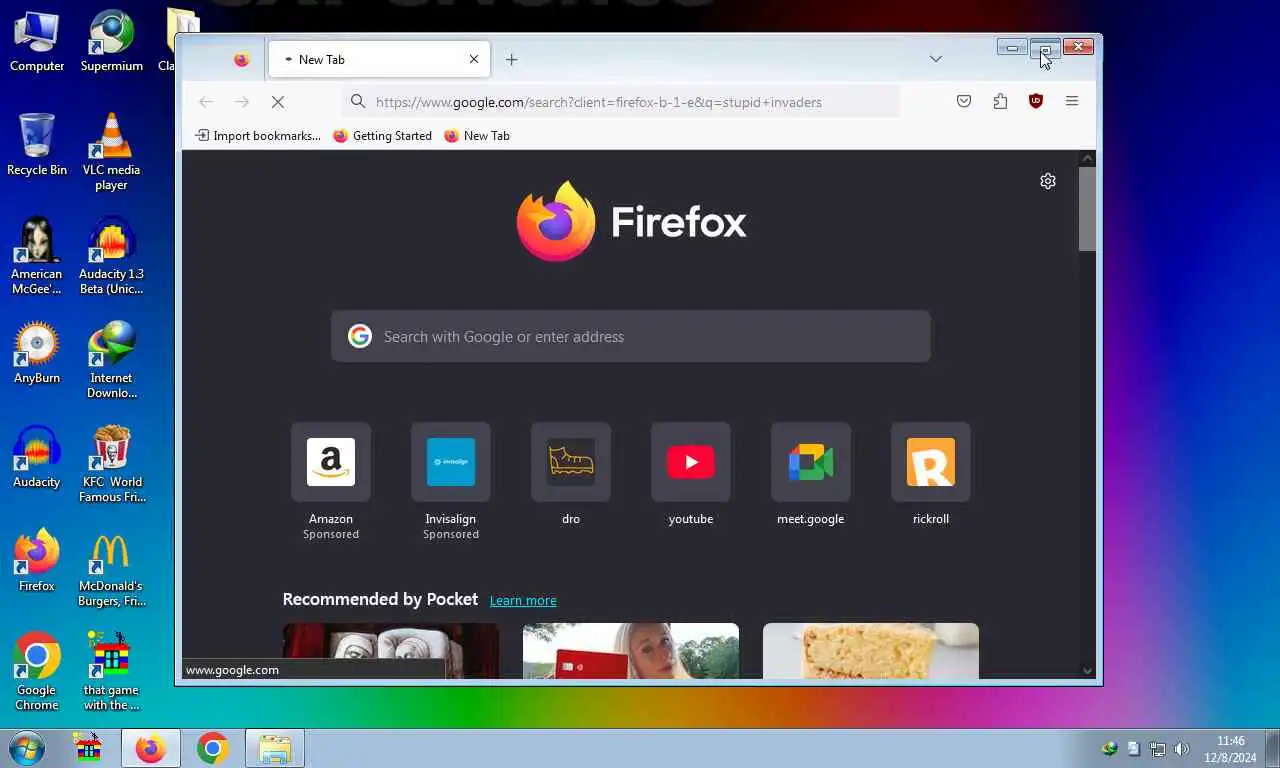This screenshot has height=768, width=1280.
Task: Select the Computer desktop icon
Action: [x=37, y=42]
